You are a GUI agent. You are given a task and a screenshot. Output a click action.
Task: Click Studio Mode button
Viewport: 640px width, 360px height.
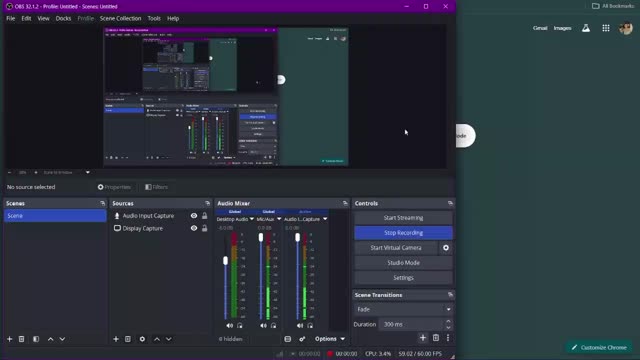403,263
